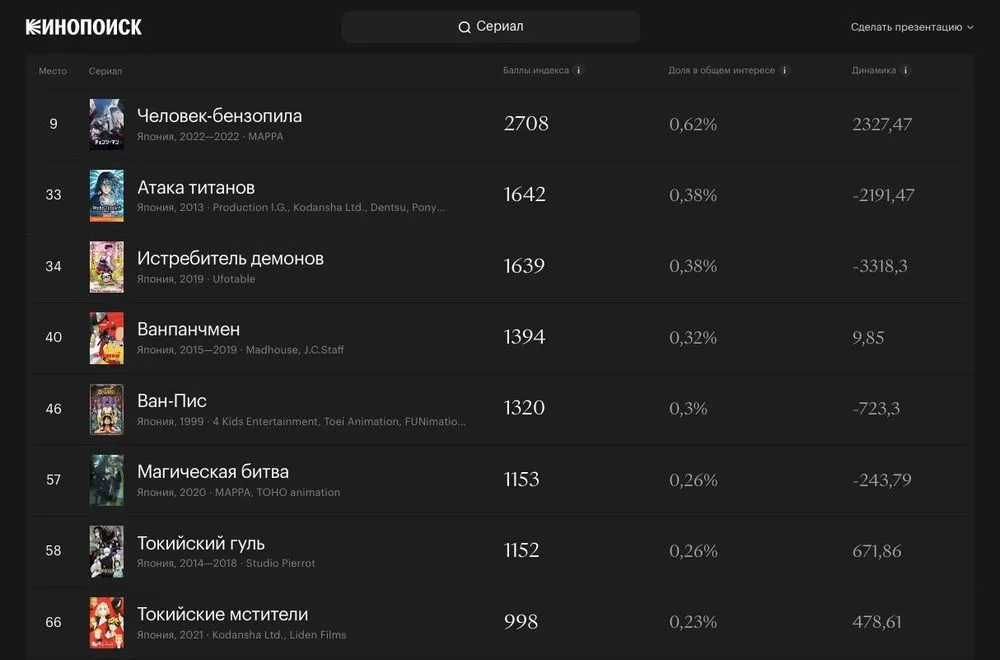
Task: Open the Истребитель демонов series title
Action: coord(230,258)
